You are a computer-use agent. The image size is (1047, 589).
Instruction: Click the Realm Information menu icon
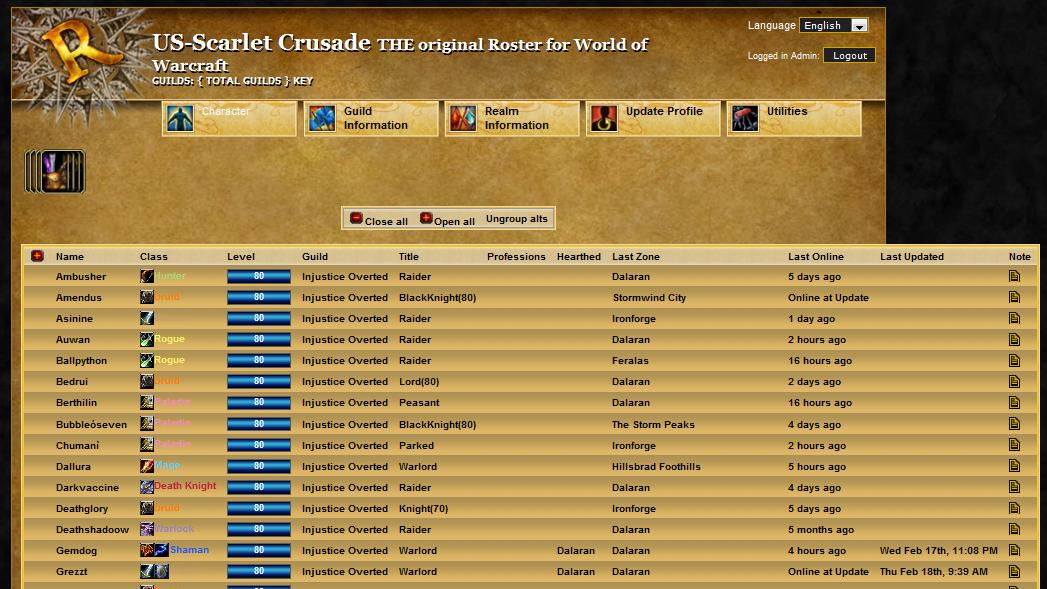[x=463, y=118]
